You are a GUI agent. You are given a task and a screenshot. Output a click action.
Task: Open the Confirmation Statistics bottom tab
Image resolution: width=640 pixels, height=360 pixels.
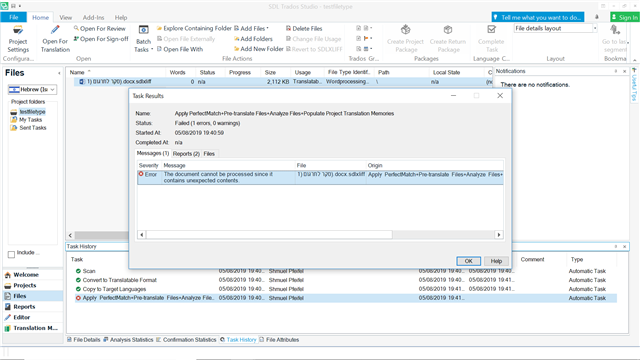186,340
